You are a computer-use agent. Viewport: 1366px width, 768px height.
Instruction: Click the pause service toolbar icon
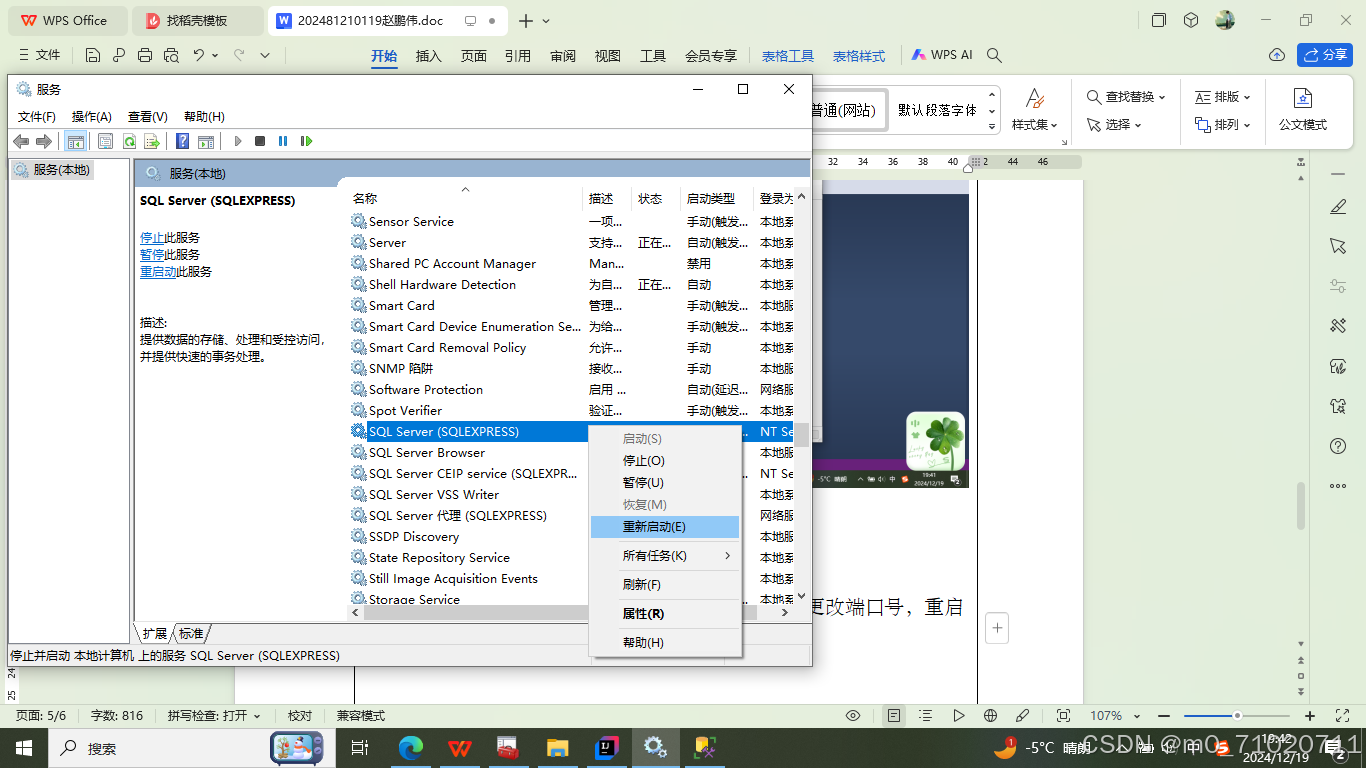pyautogui.click(x=283, y=141)
